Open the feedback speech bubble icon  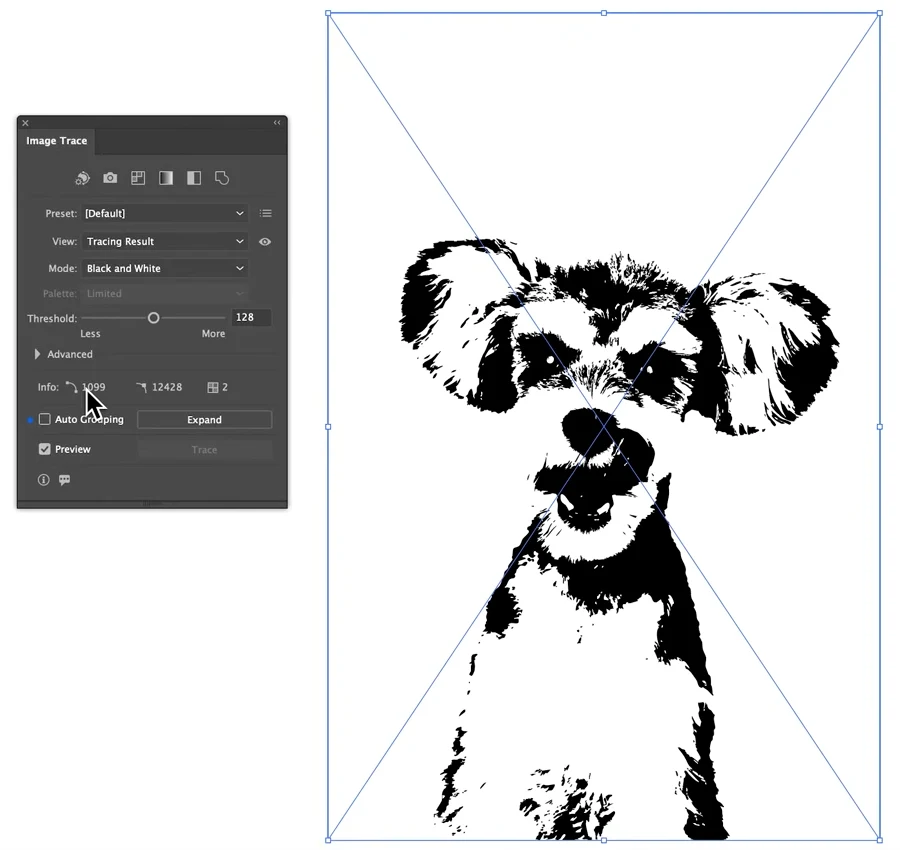[64, 480]
